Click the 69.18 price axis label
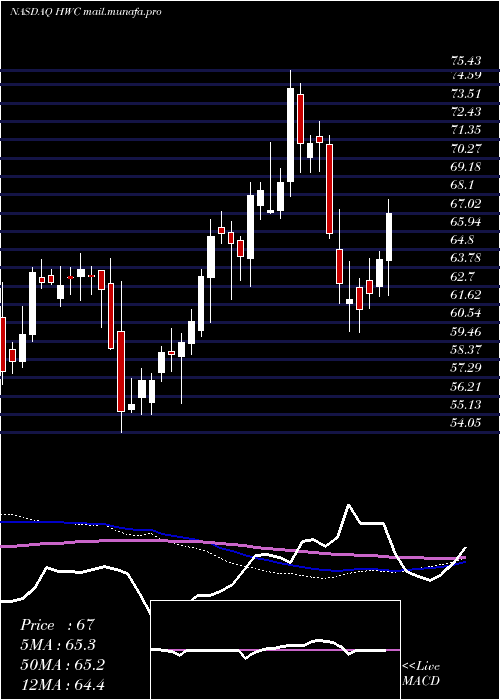 465,167
